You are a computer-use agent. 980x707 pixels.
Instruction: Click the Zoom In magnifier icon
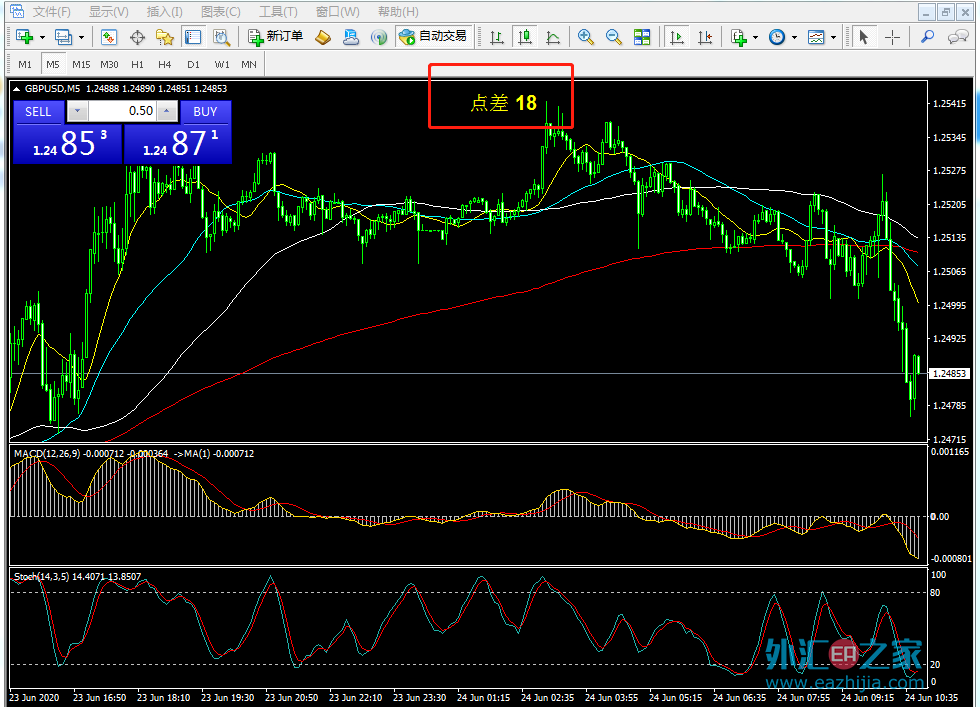click(x=586, y=37)
